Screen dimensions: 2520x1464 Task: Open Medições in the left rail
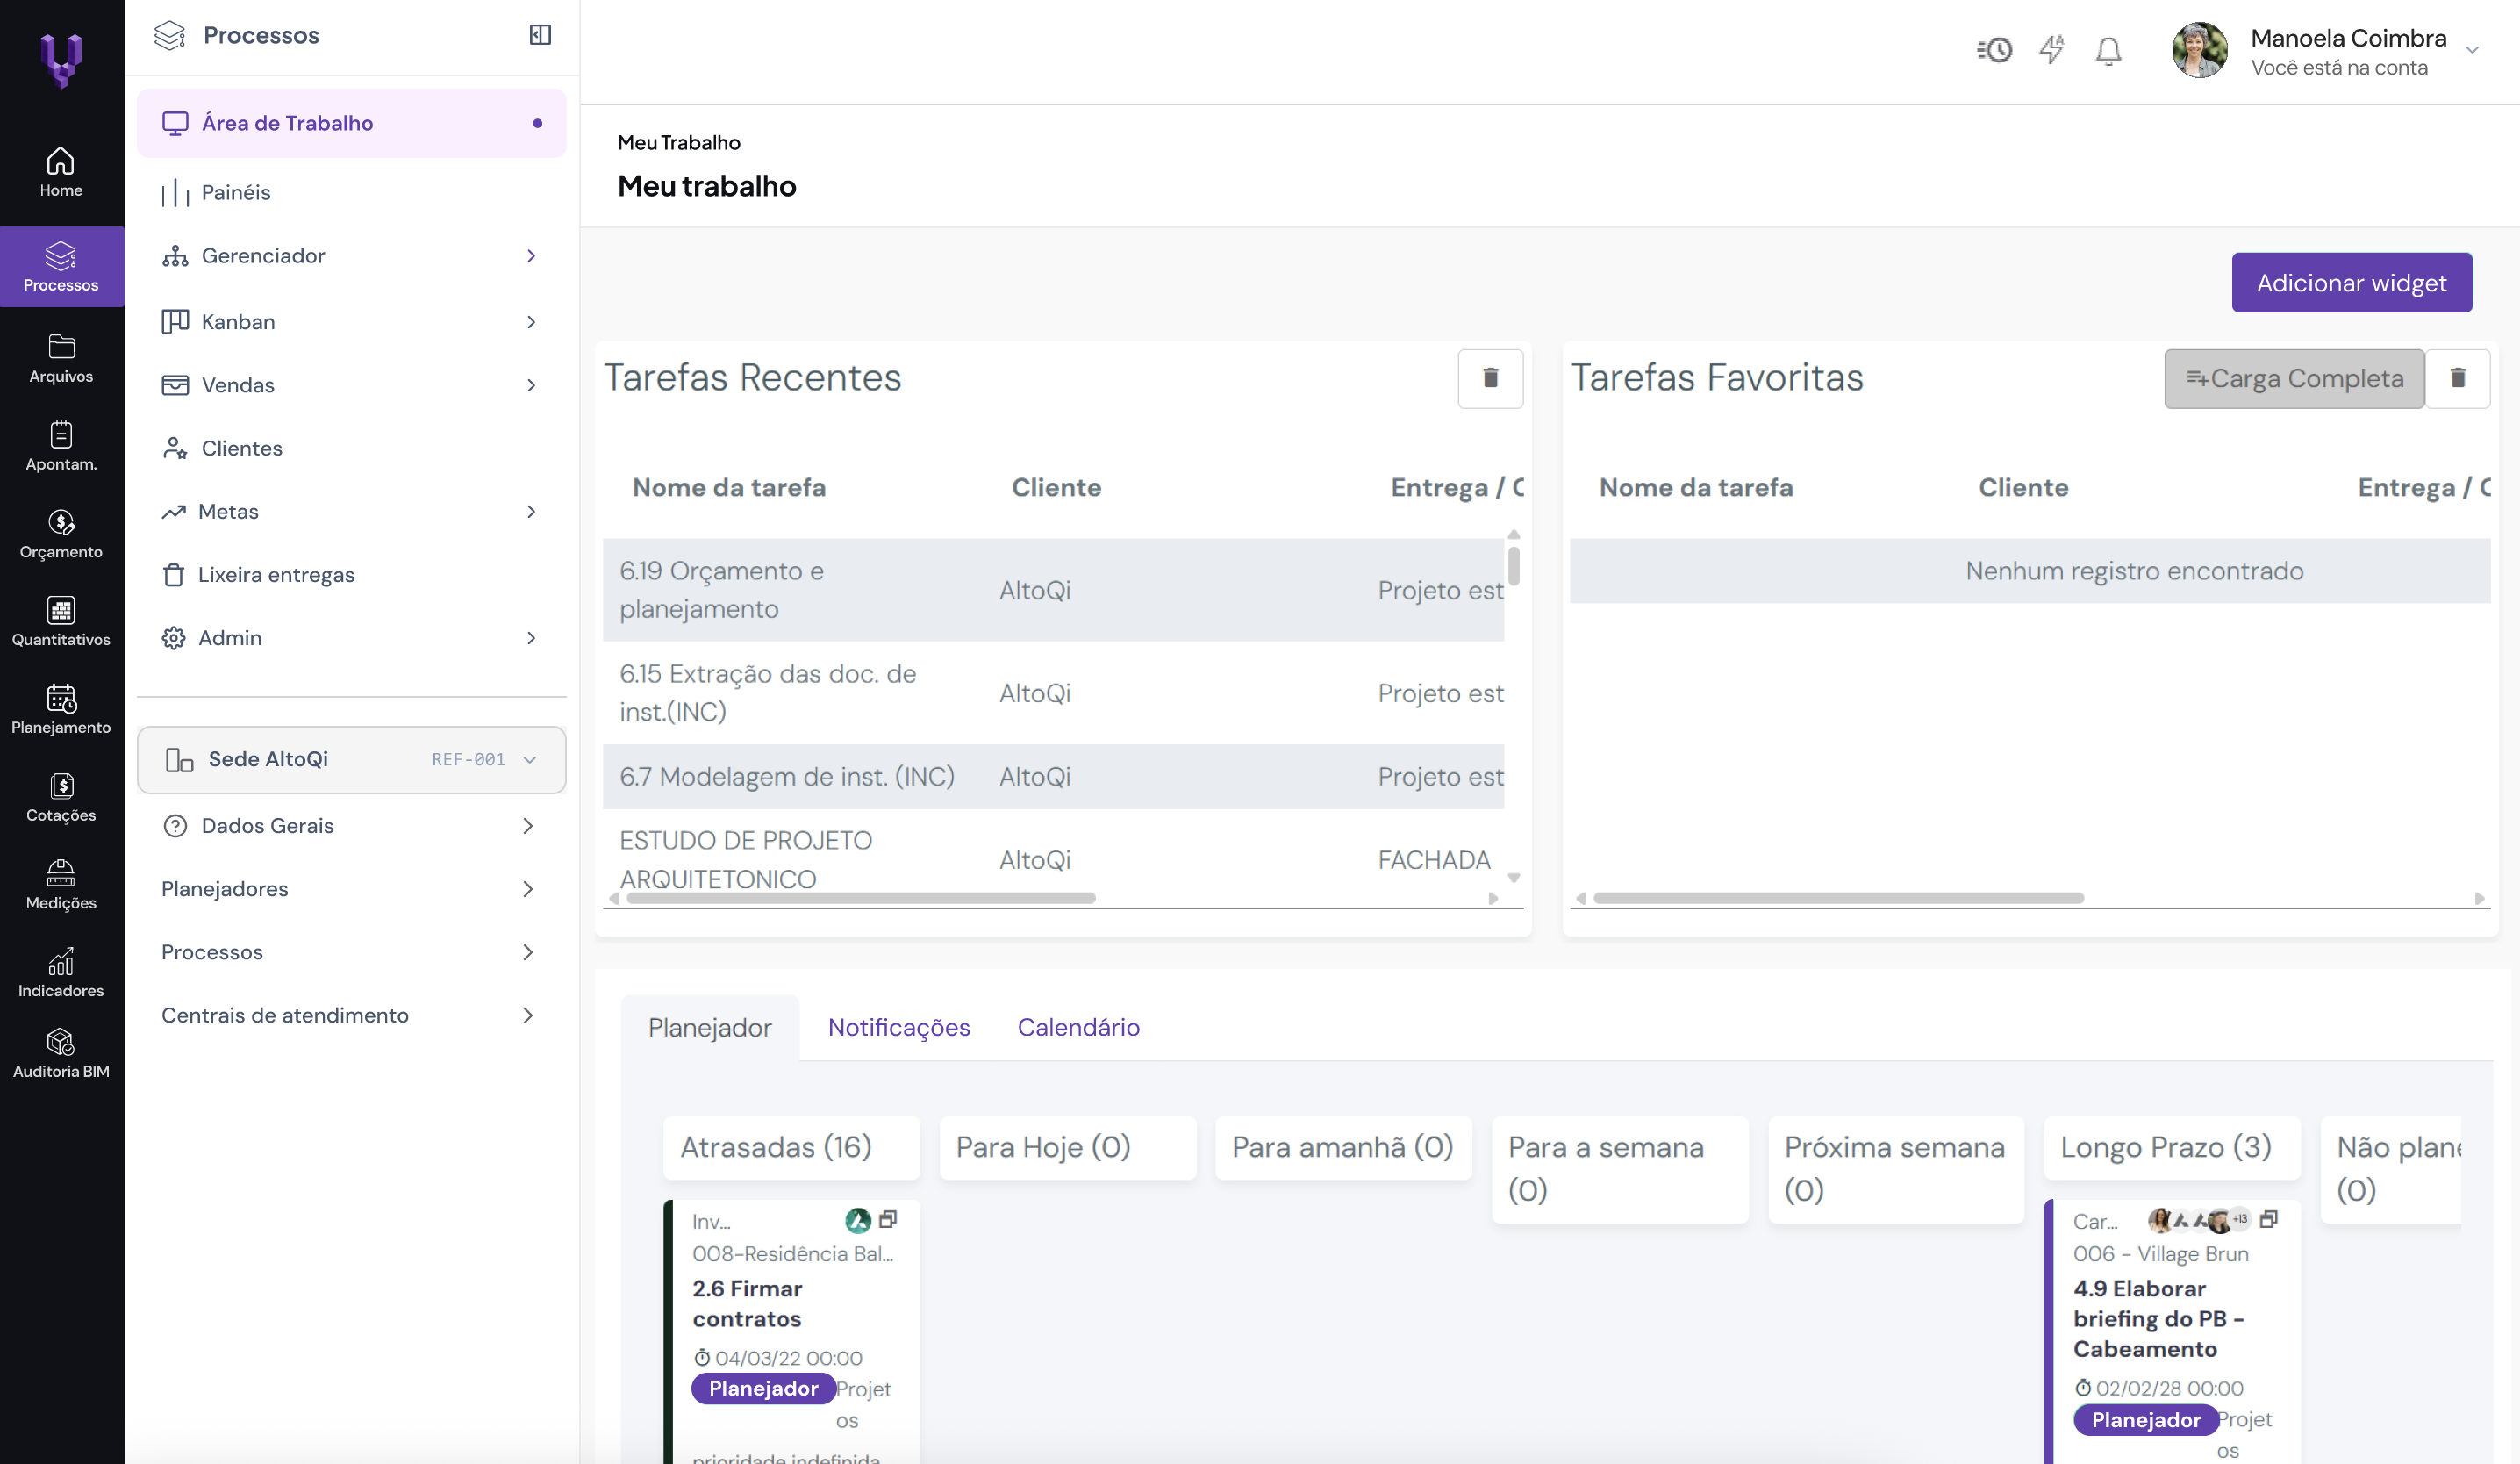[61, 886]
